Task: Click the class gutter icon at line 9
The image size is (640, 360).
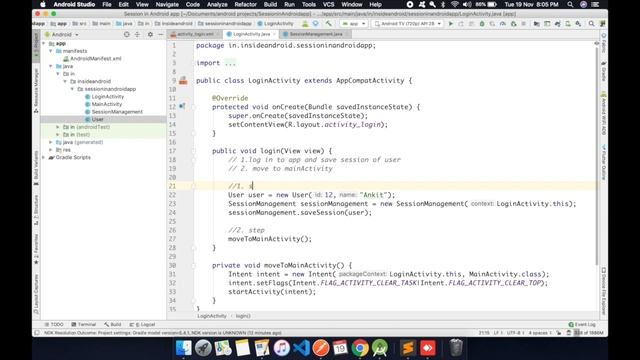Action: click(x=183, y=80)
